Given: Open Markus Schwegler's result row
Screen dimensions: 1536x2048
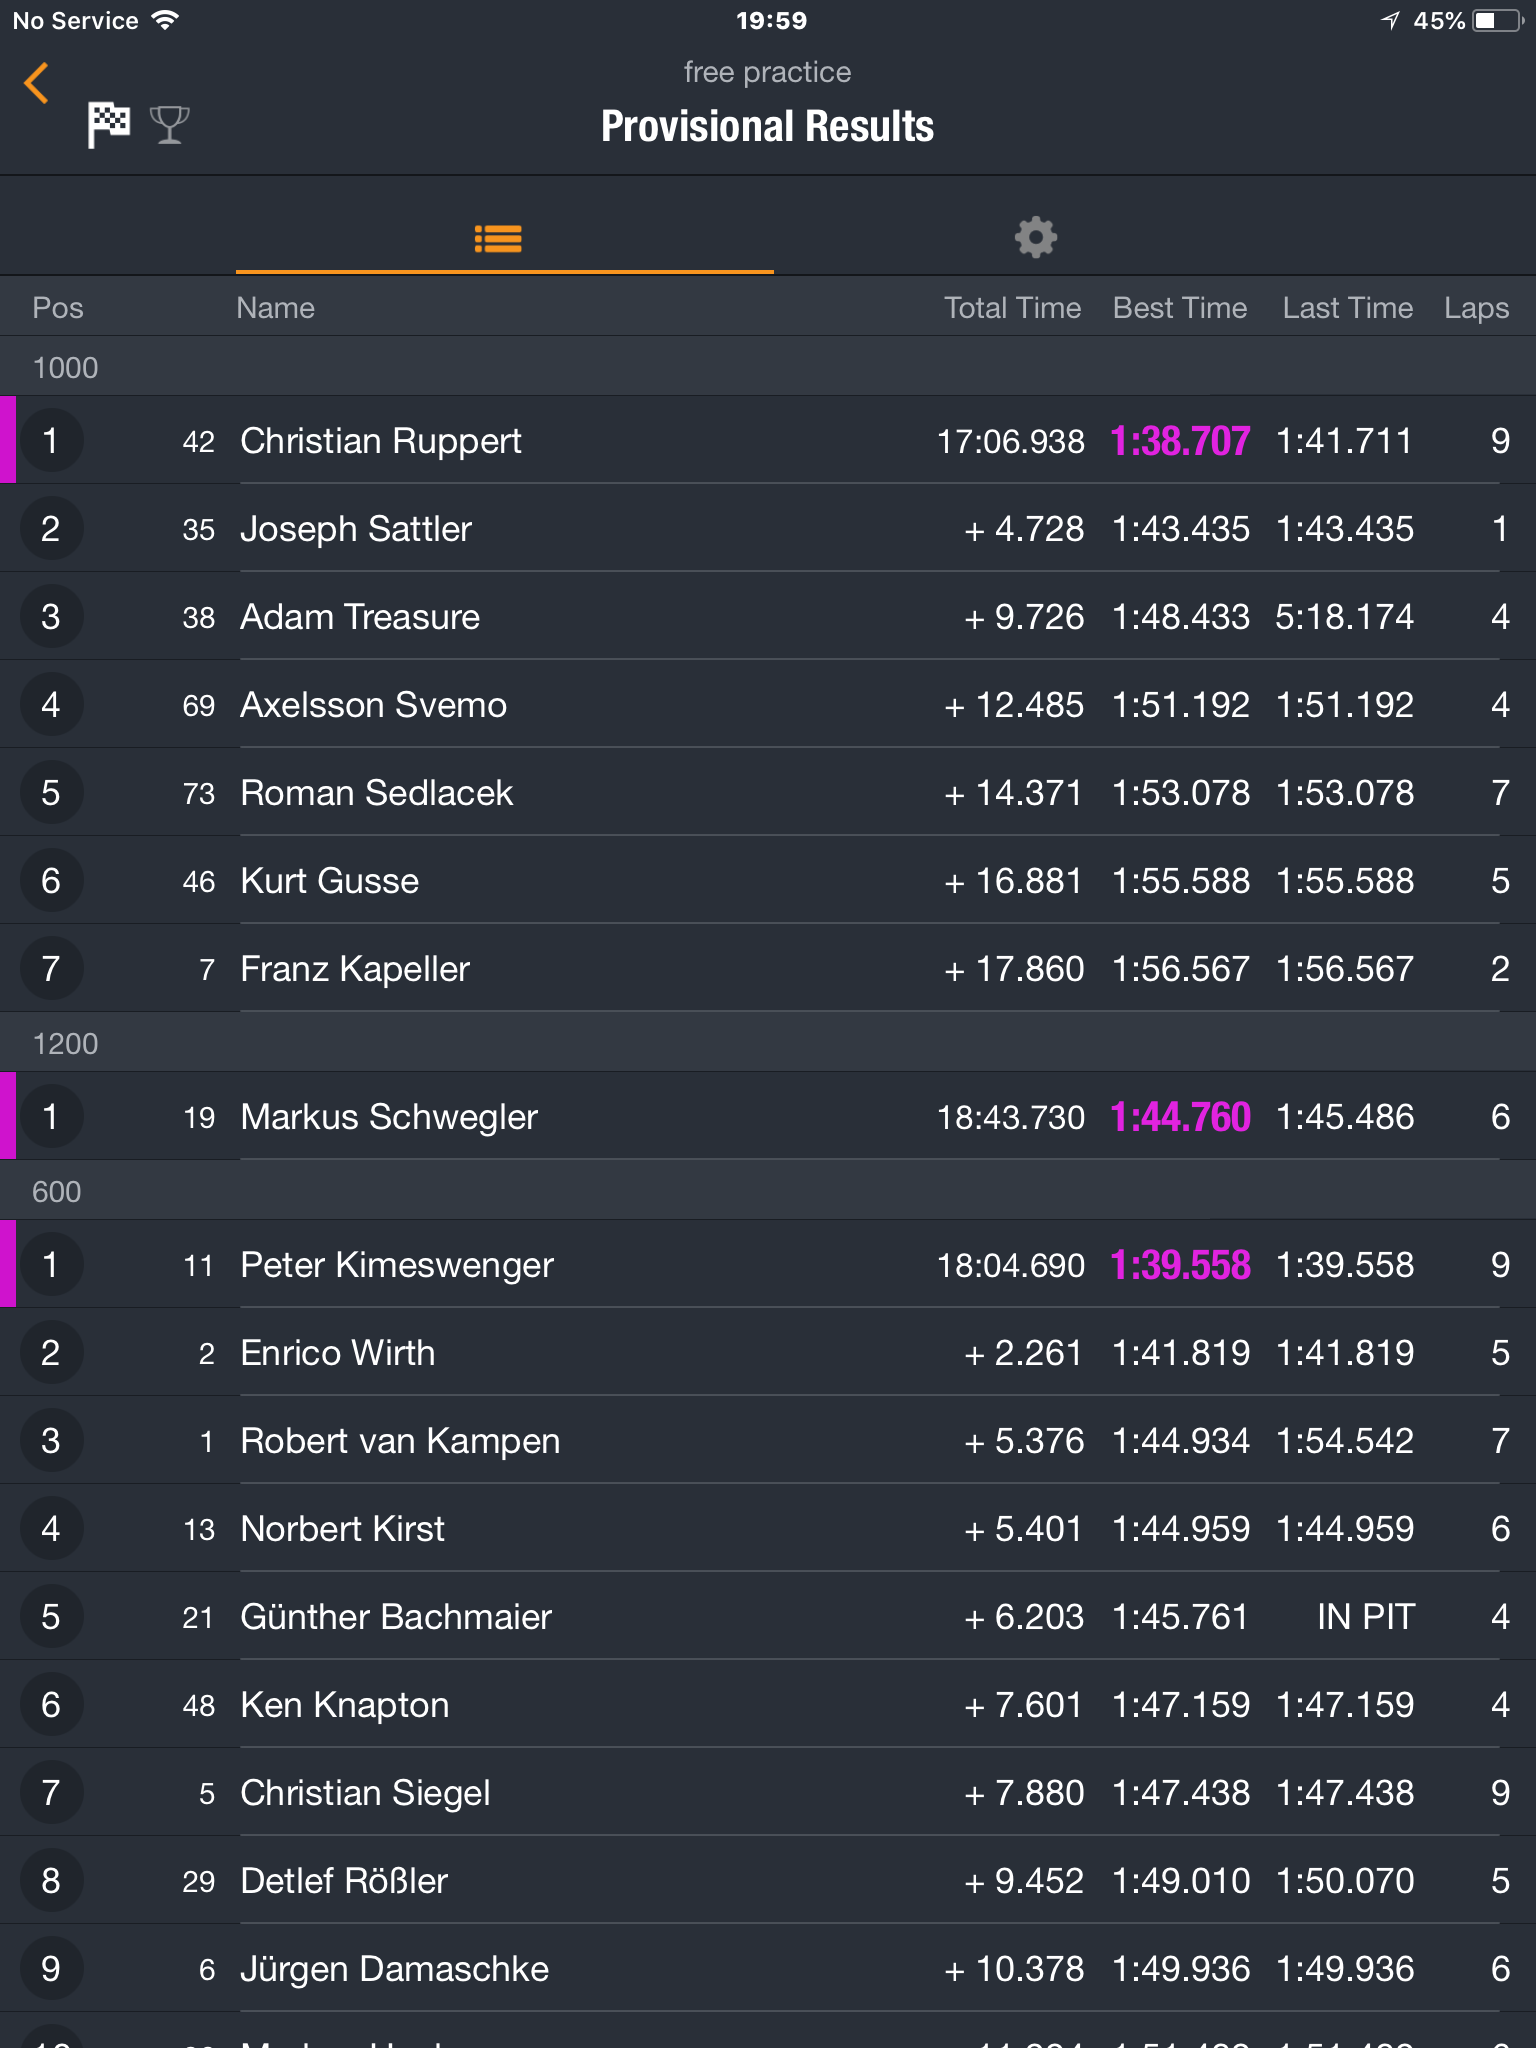Looking at the screenshot, I should (768, 1117).
